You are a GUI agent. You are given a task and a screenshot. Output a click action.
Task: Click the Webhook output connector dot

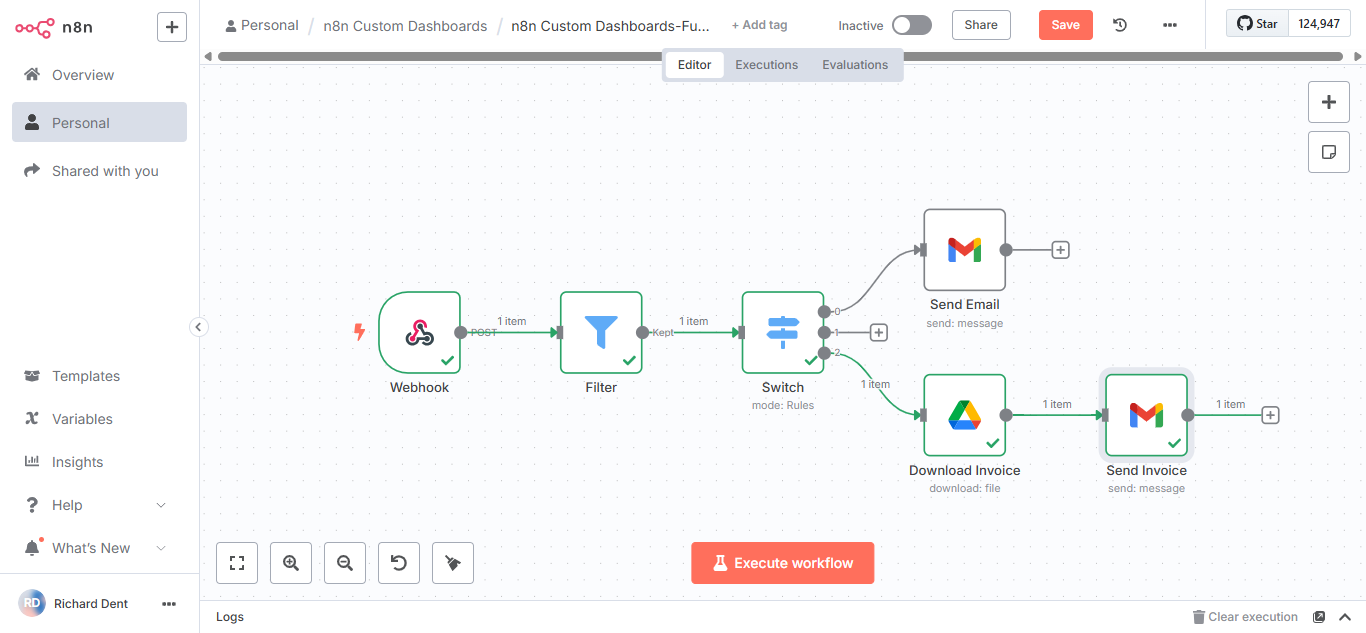pyautogui.click(x=461, y=332)
